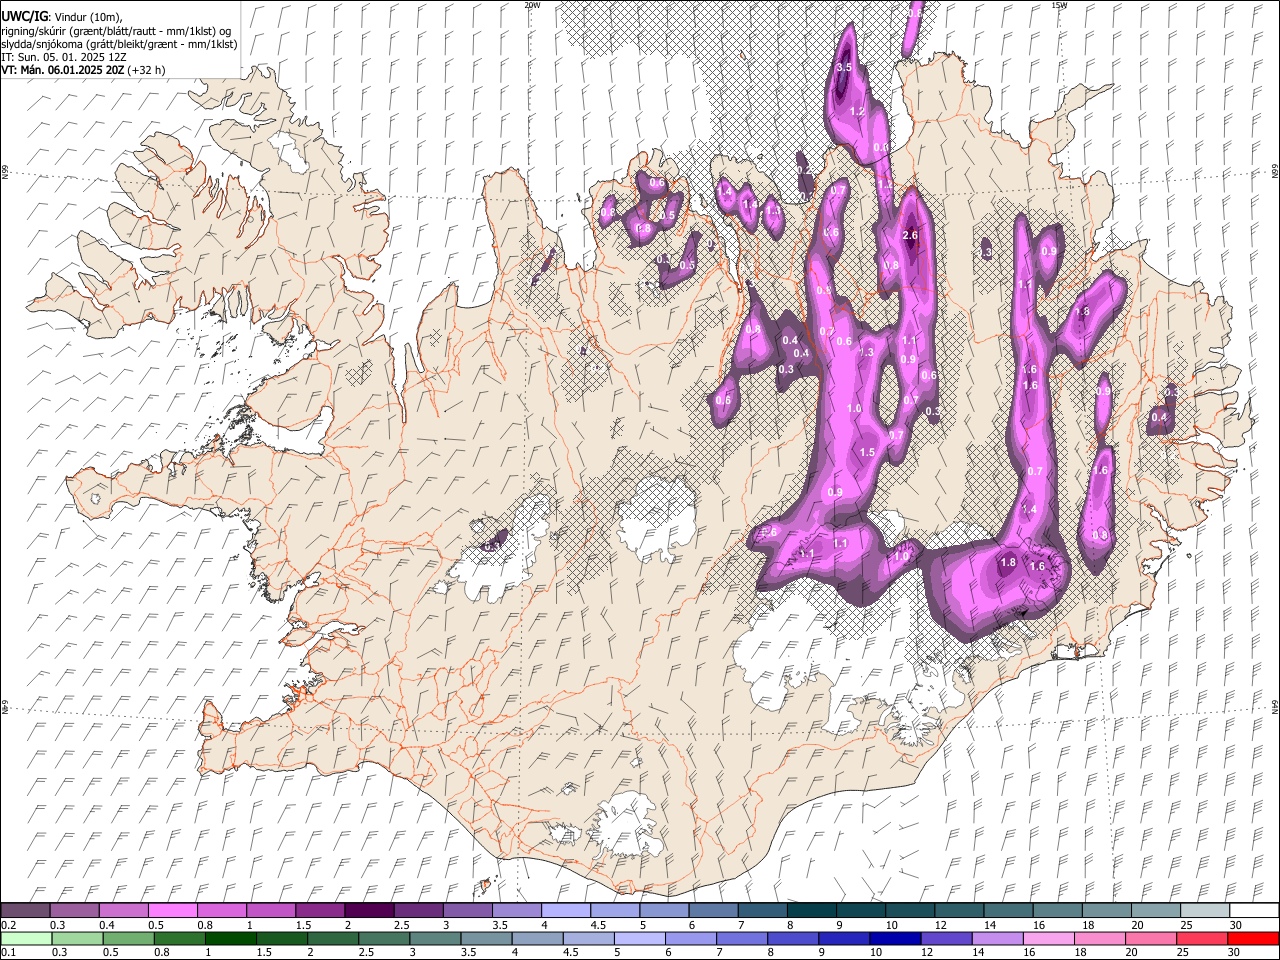Select the light pink 16 mm rain swatch
The image size is (1280, 960).
click(x=1049, y=938)
